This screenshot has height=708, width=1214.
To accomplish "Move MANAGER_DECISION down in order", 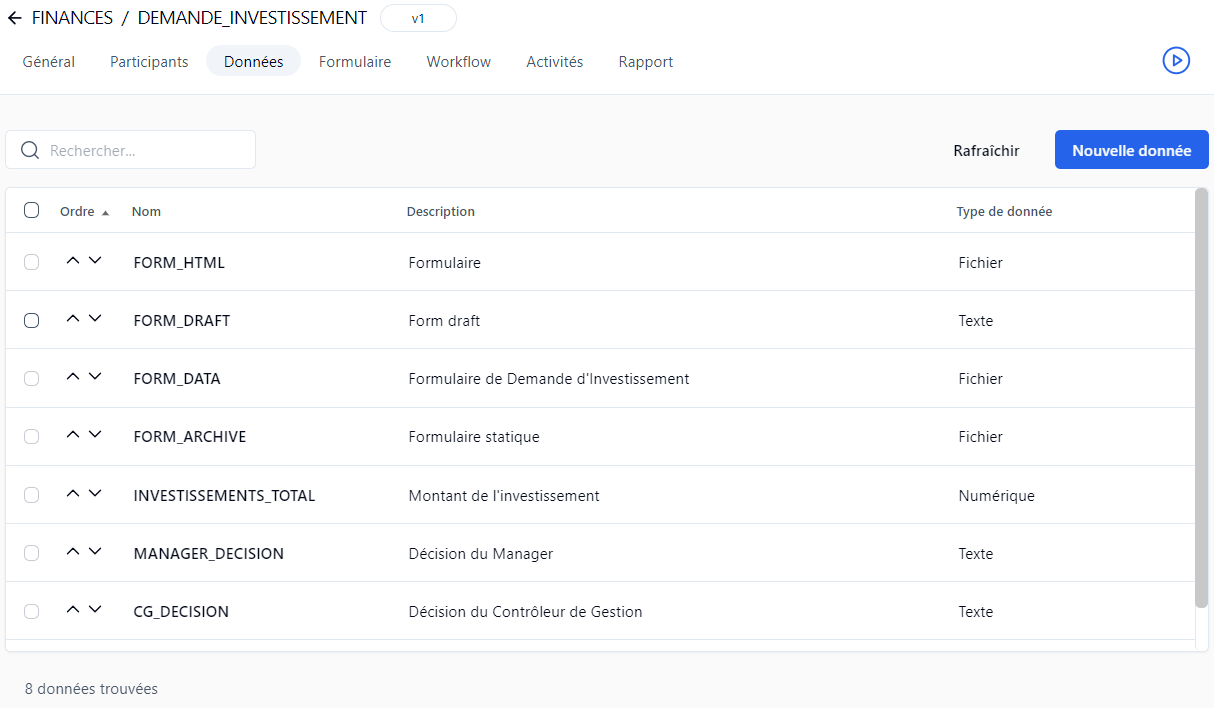I will 95,552.
